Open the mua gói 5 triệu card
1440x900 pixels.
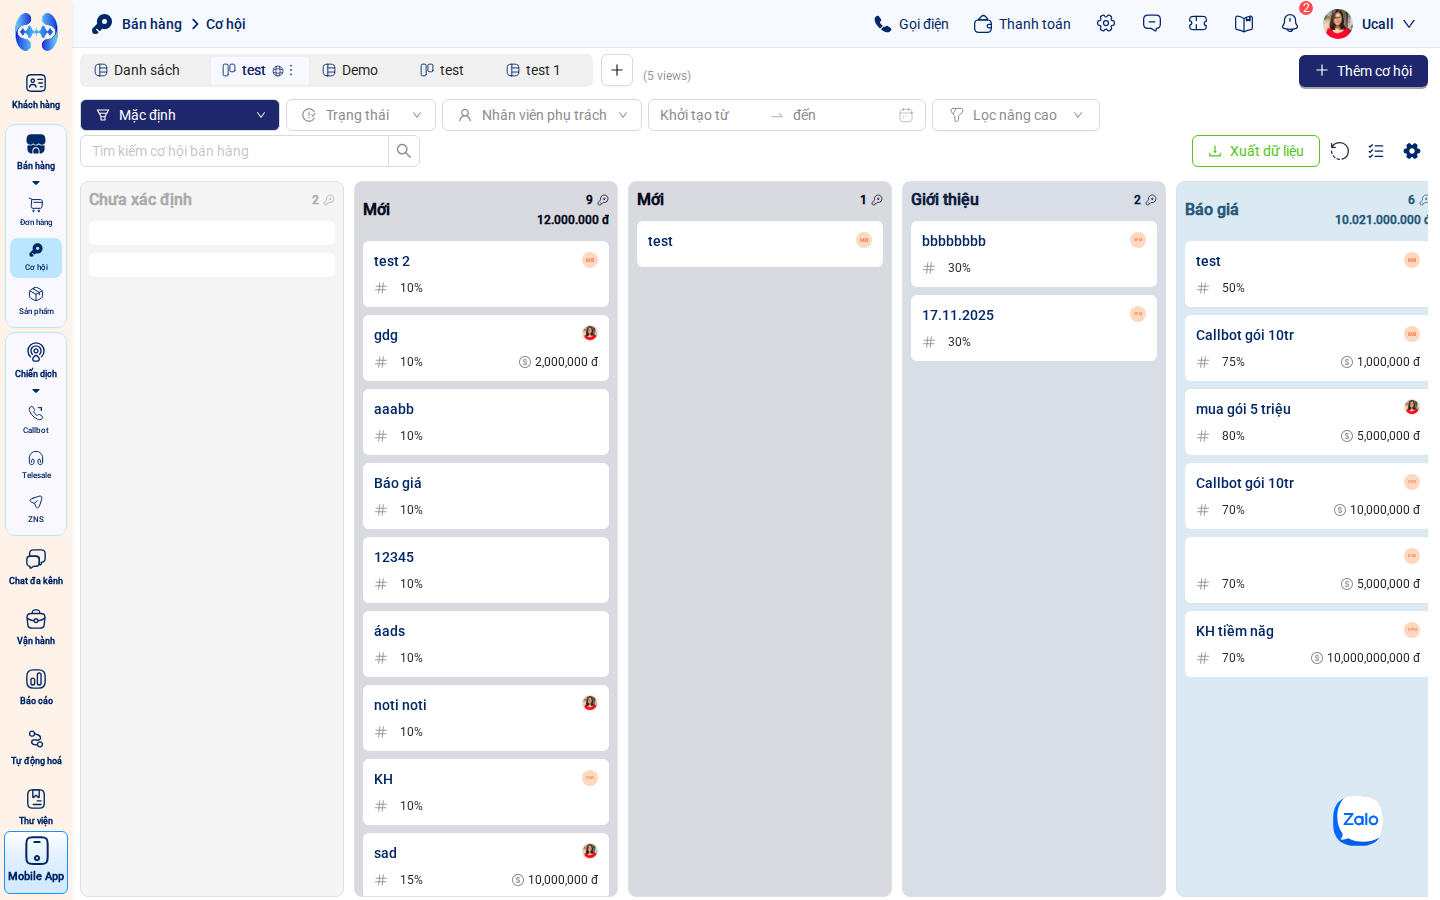coord(1306,422)
